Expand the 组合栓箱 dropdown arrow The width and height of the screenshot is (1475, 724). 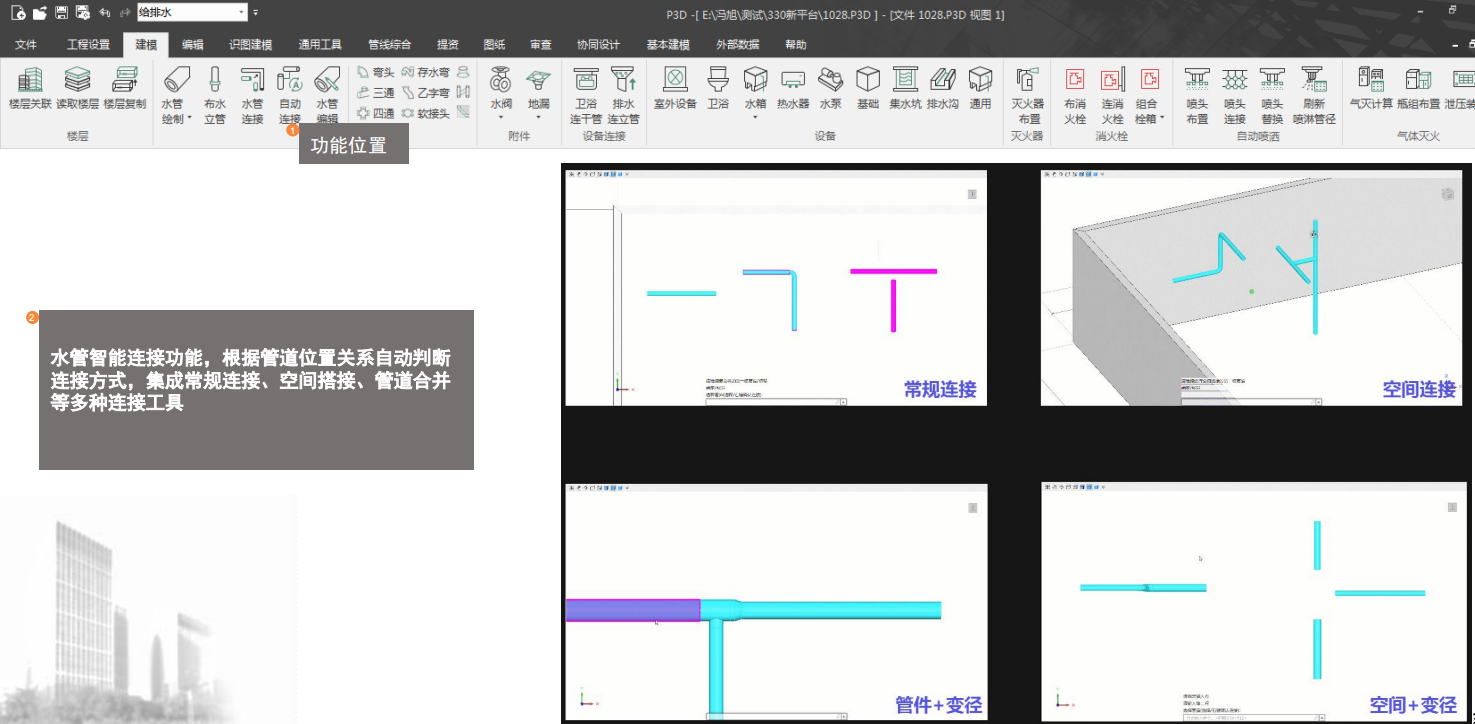[x=1162, y=117]
